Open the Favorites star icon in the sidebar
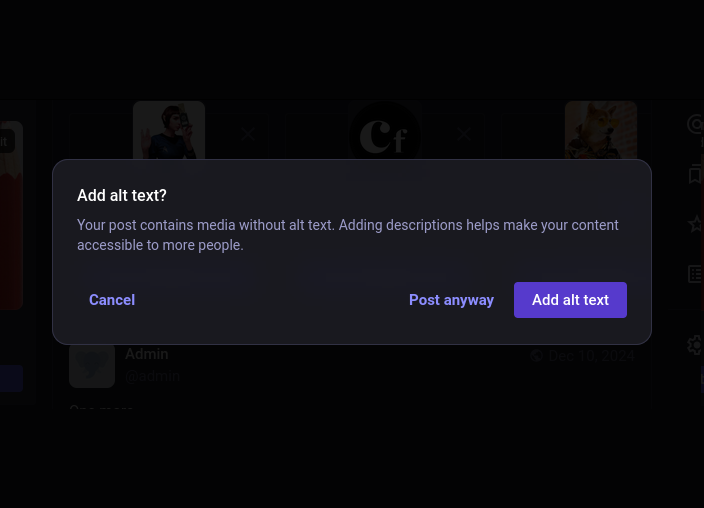 (696, 224)
